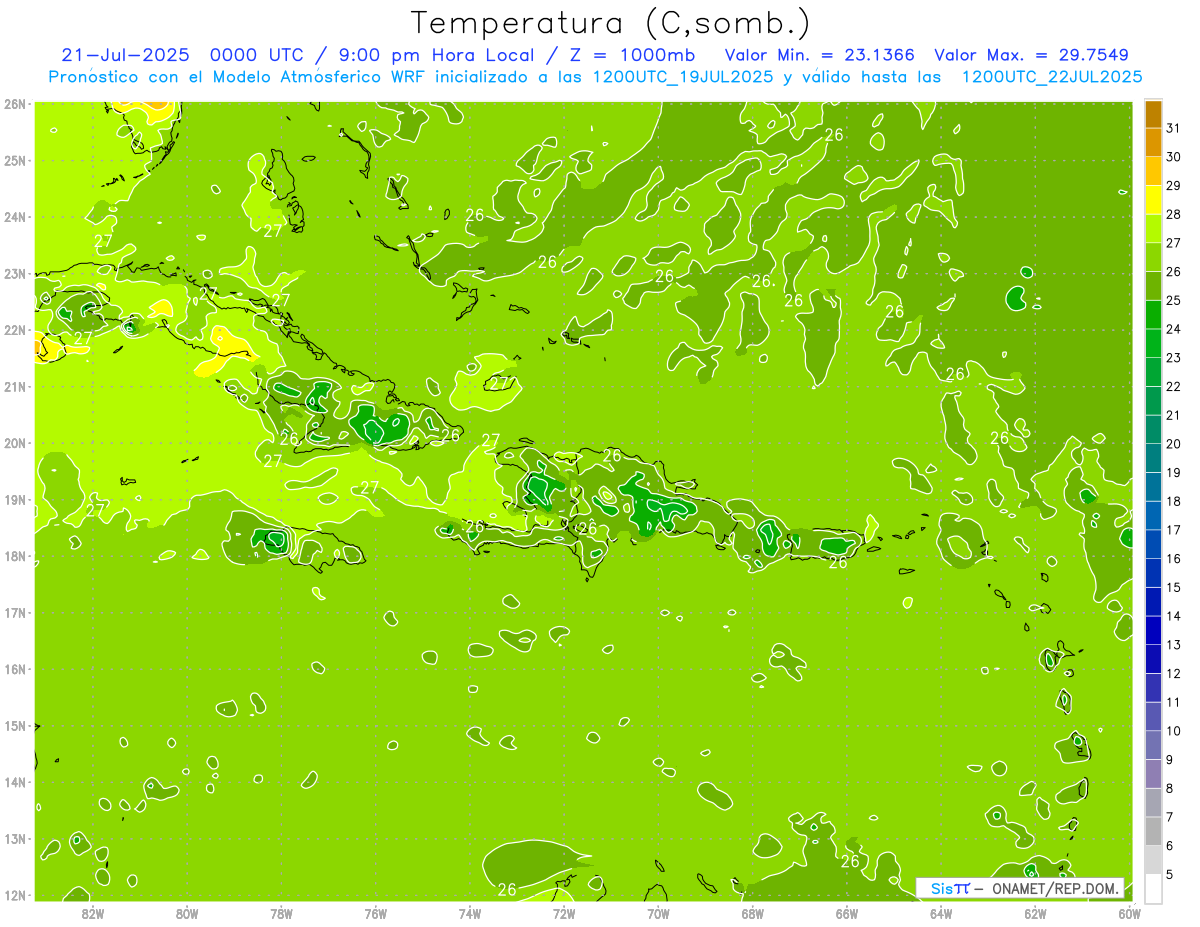The image size is (1200, 927).
Task: Click the '76W' longitude label
Action: pyautogui.click(x=376, y=913)
